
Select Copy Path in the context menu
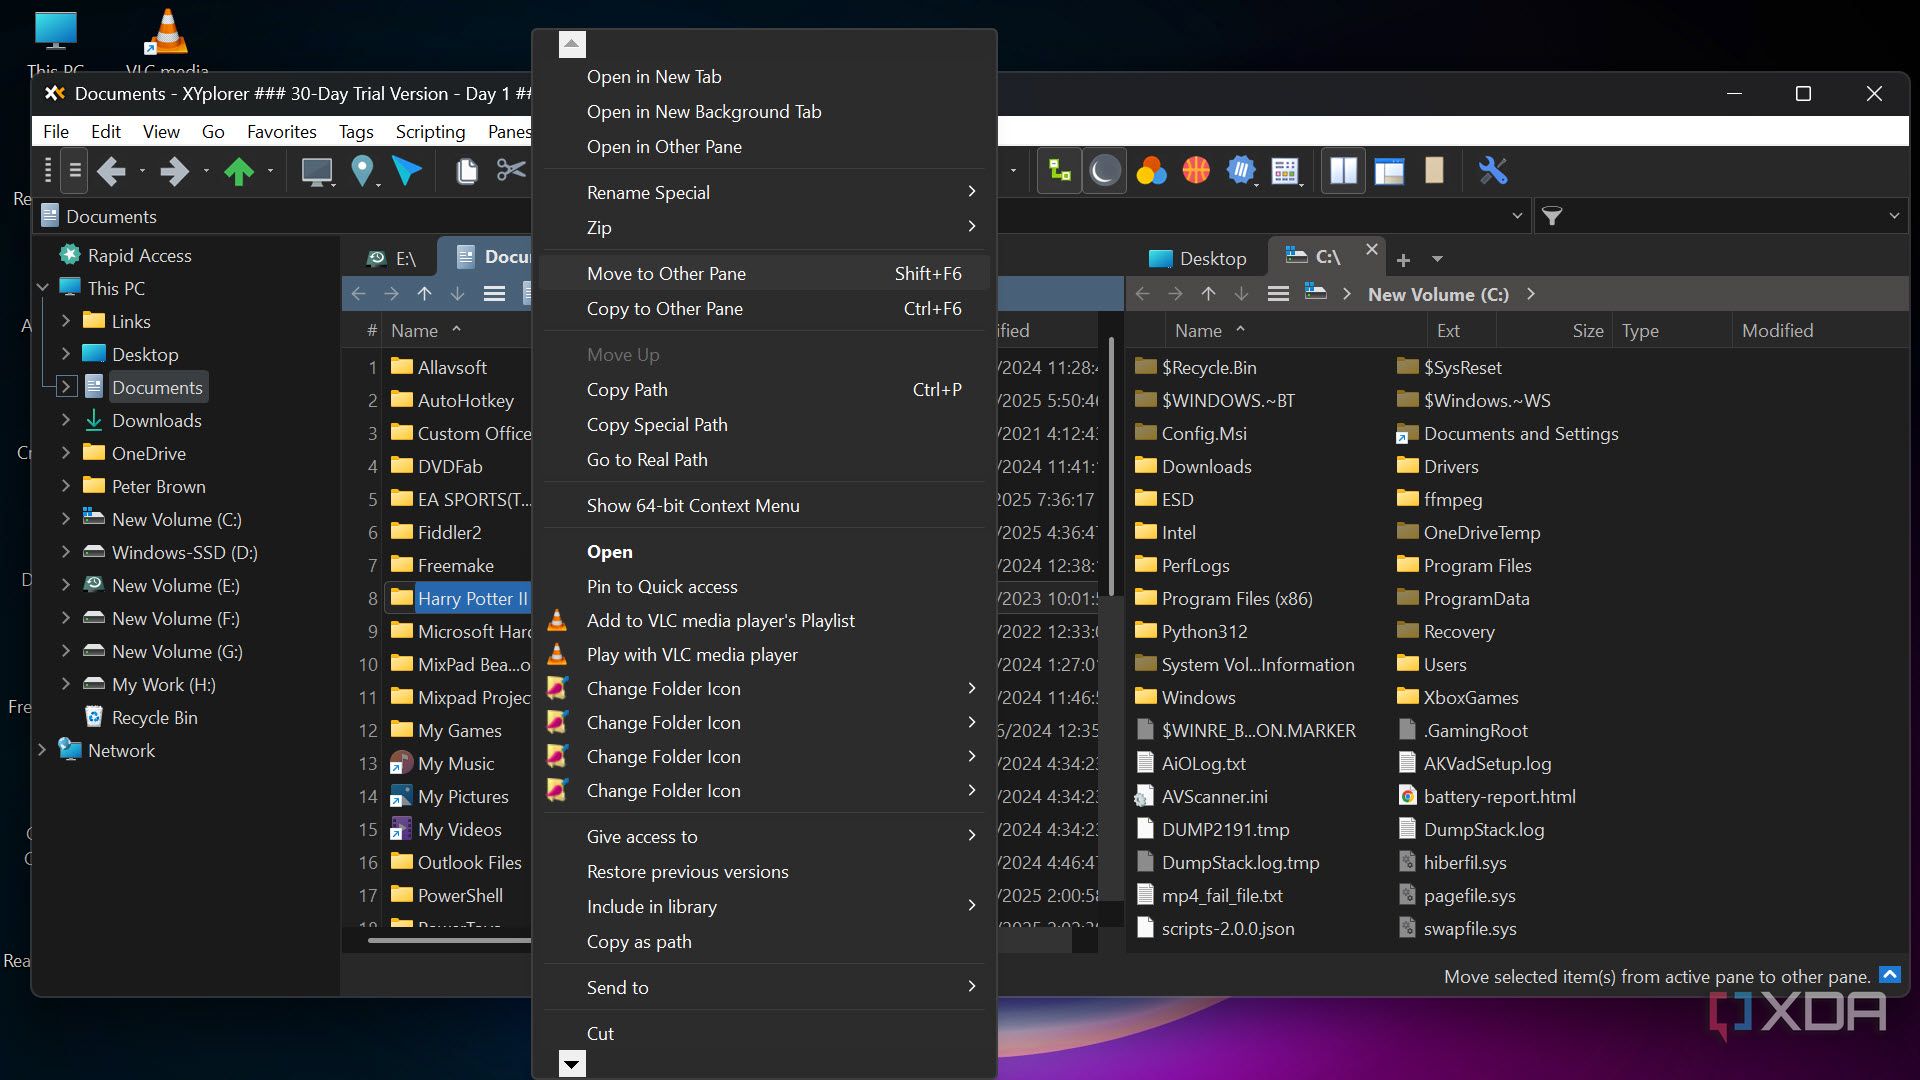pos(764,390)
